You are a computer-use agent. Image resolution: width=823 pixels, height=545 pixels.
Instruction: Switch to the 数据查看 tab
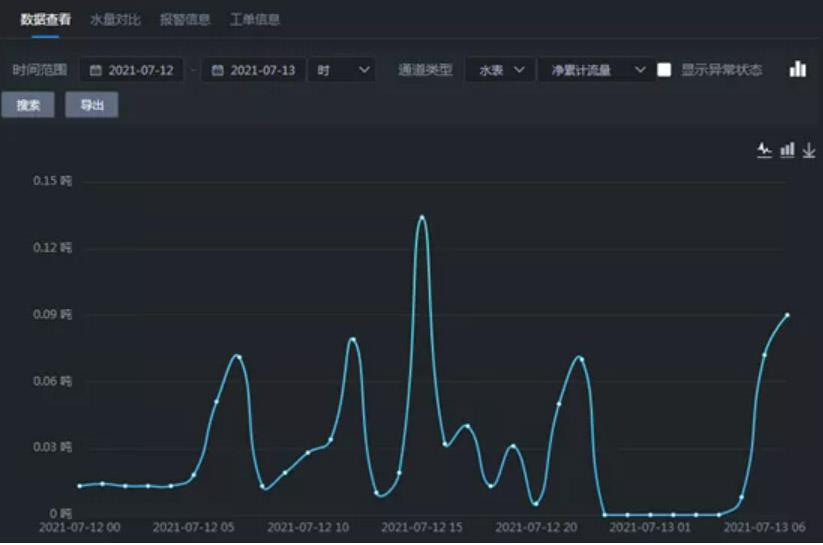[46, 19]
